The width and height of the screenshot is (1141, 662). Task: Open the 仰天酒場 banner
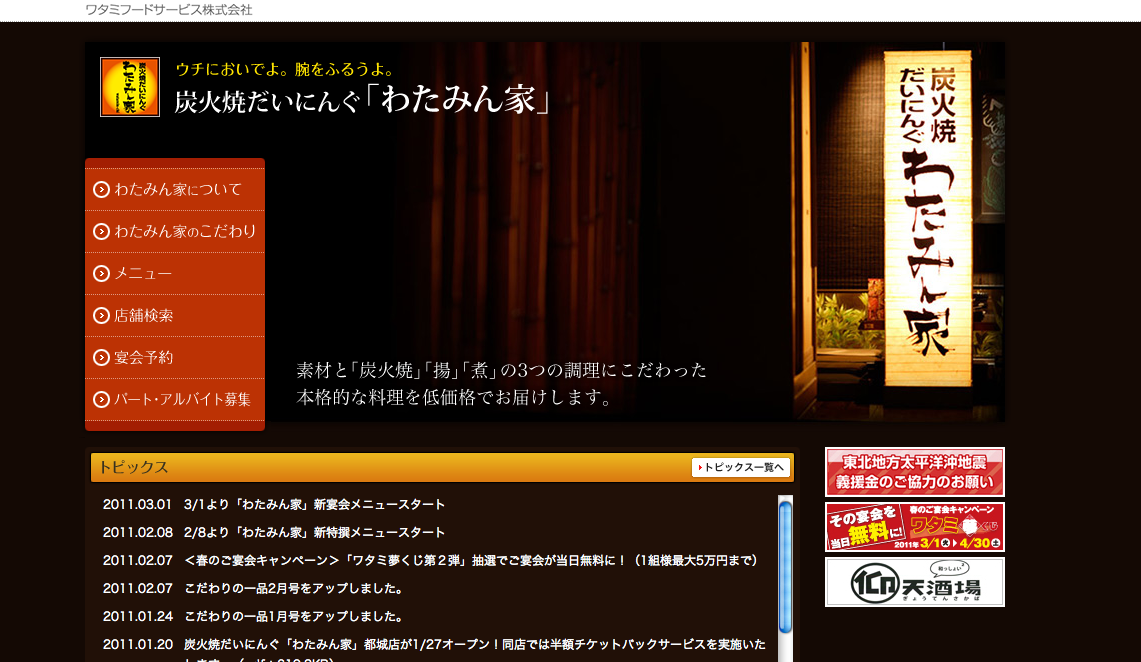point(915,582)
